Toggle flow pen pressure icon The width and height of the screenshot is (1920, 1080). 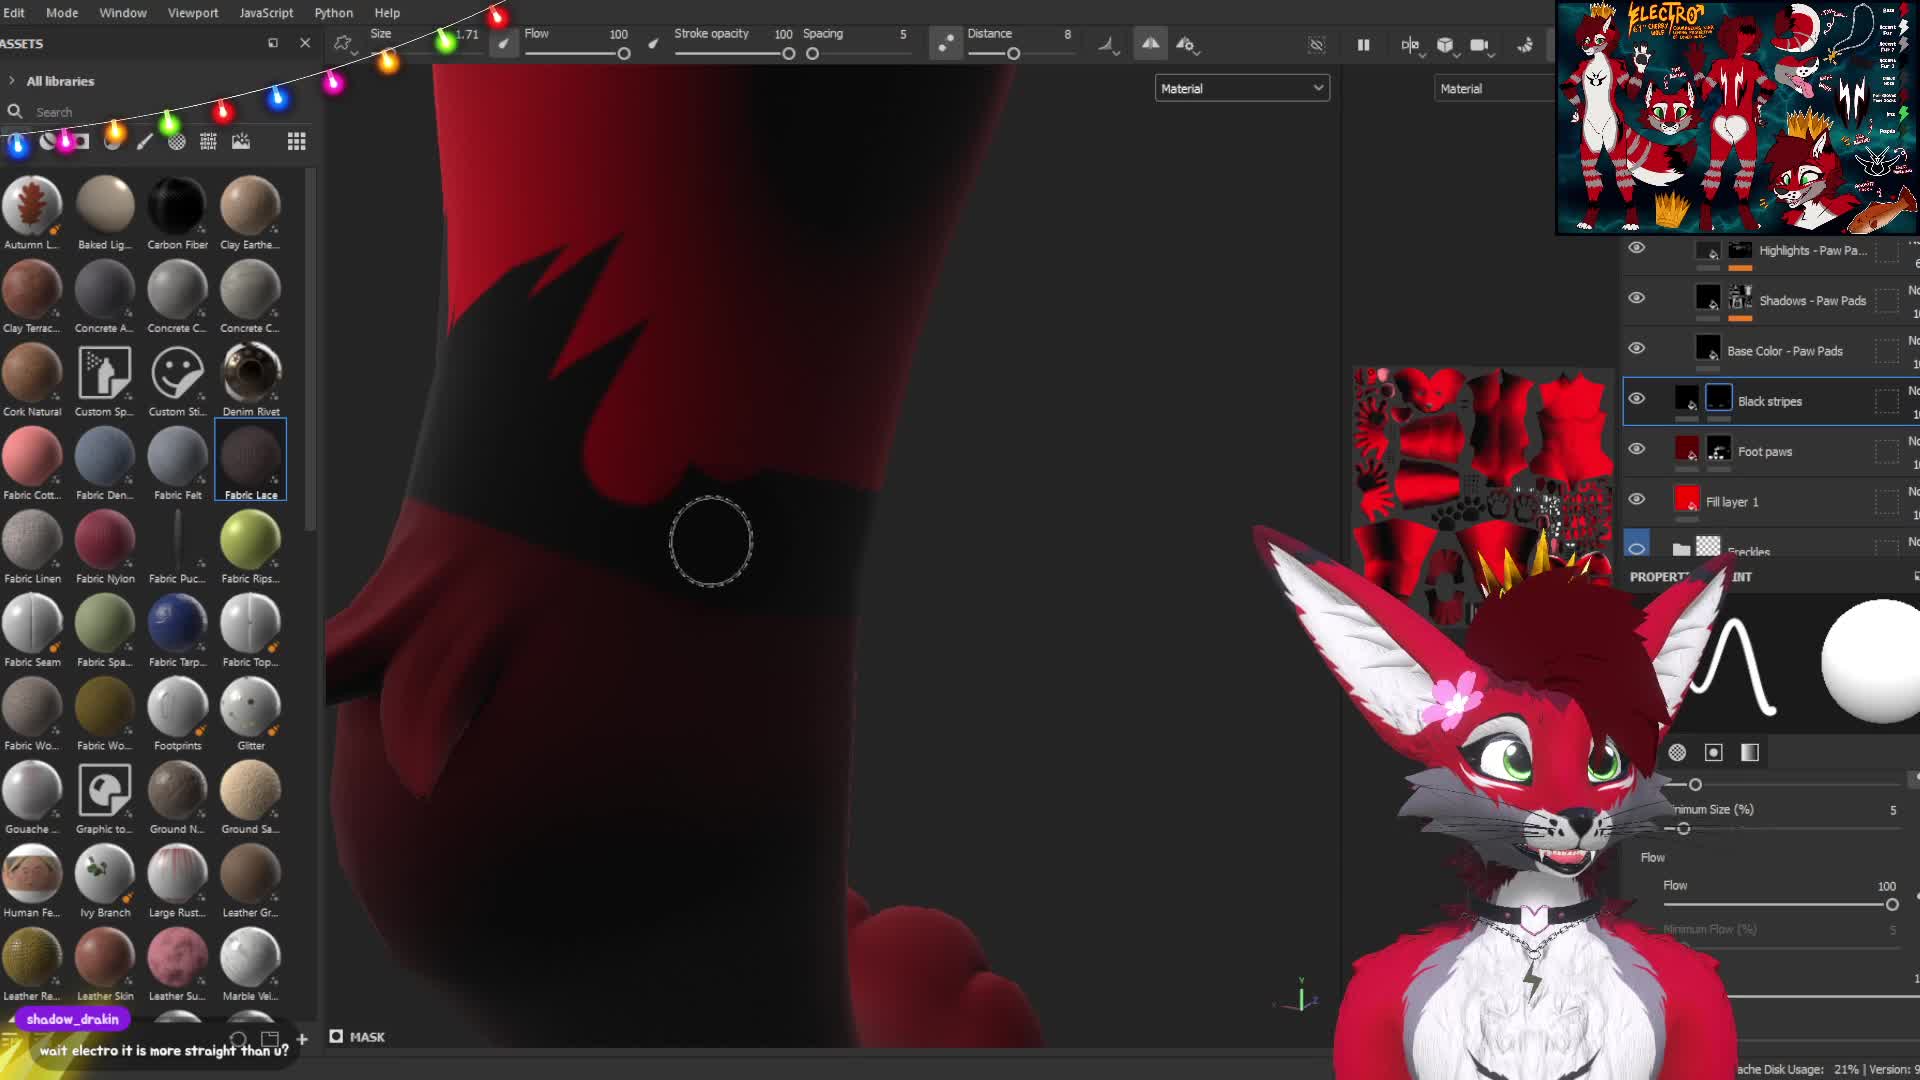point(654,44)
